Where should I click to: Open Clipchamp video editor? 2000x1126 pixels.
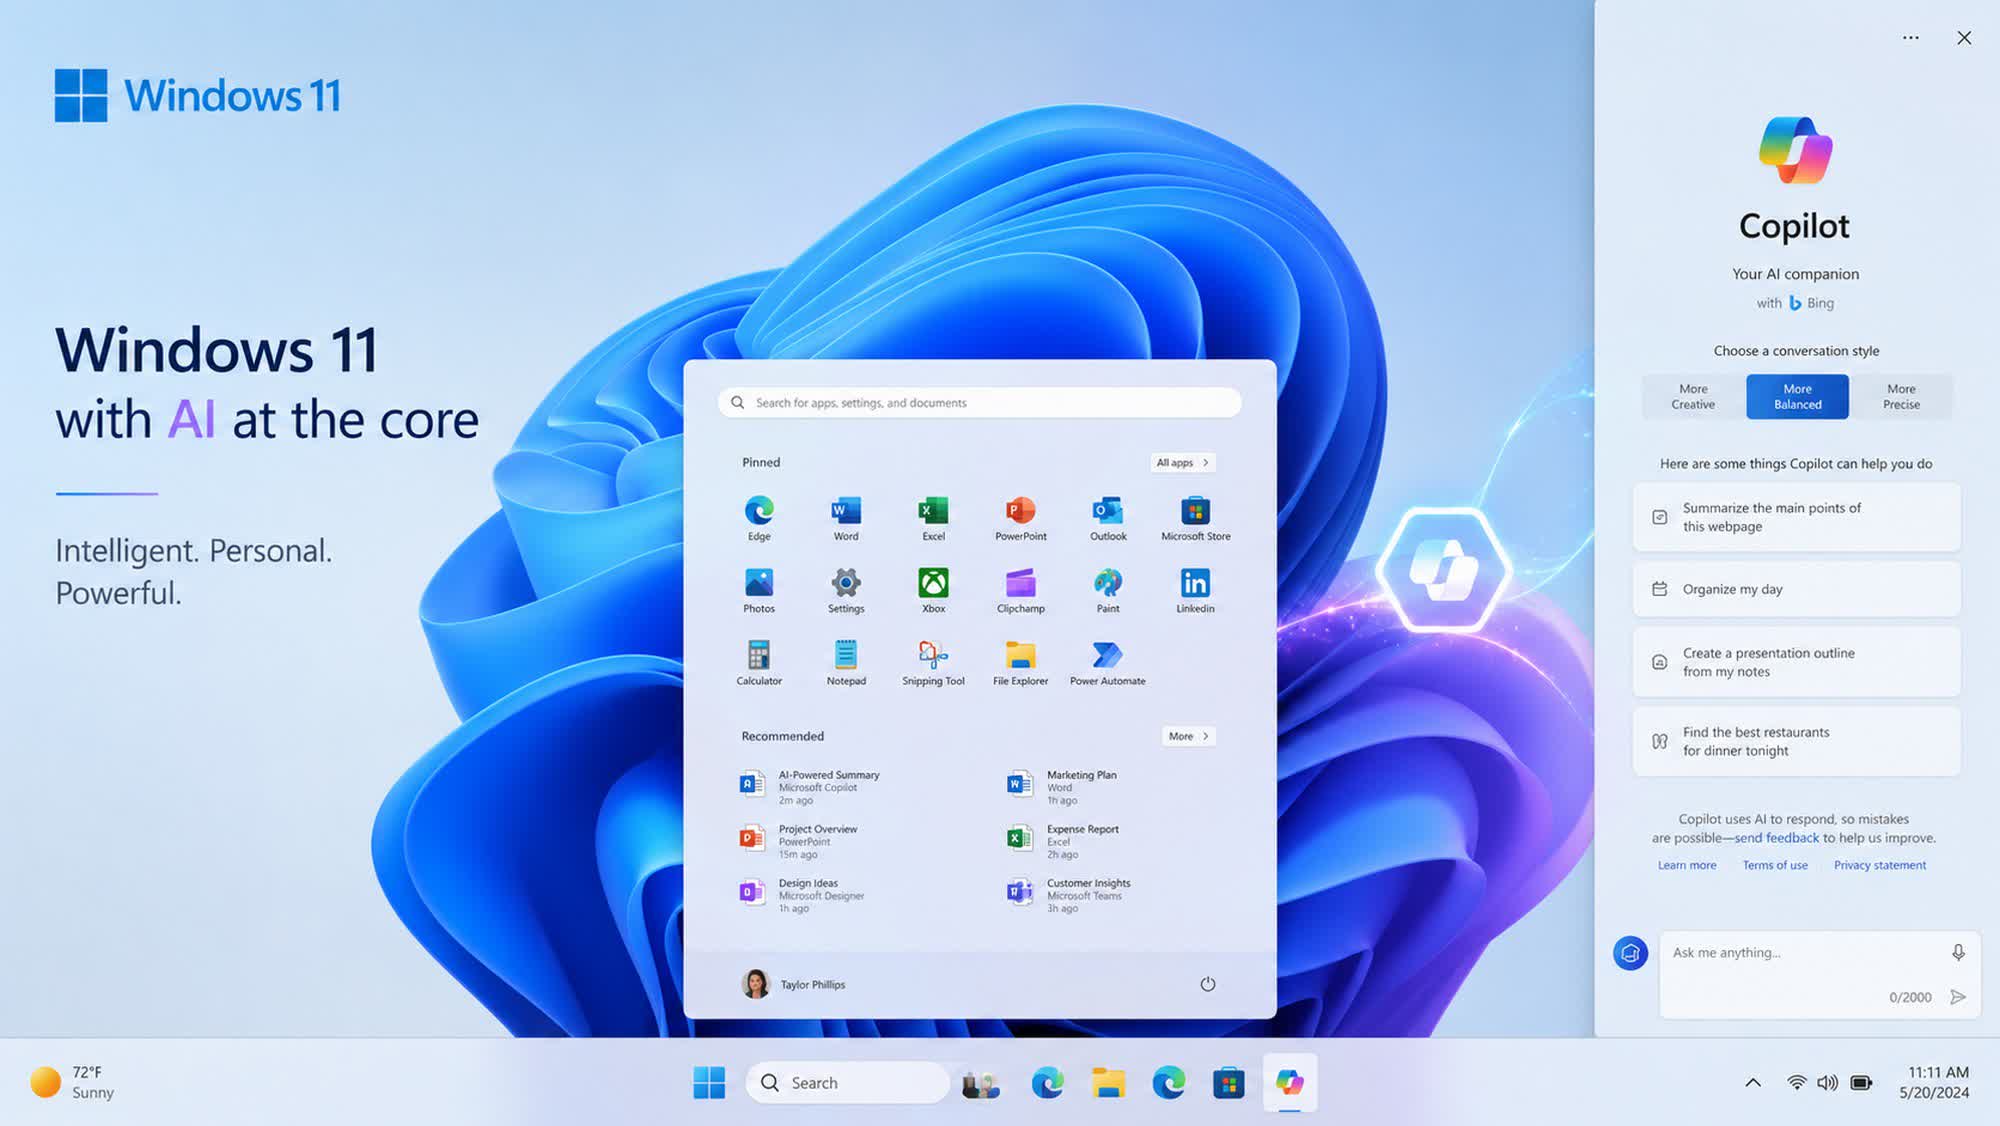[1020, 590]
